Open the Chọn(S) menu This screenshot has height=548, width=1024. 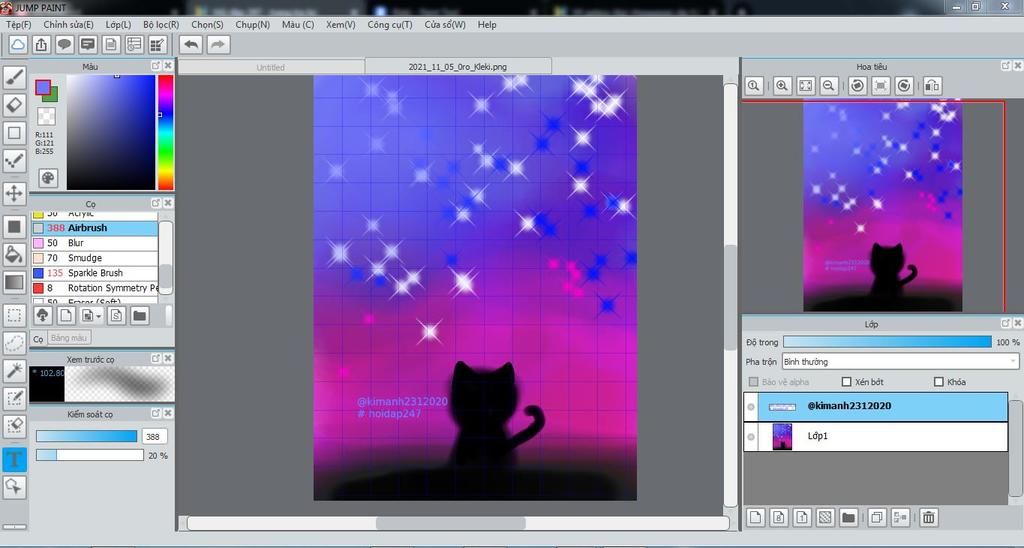(x=207, y=24)
